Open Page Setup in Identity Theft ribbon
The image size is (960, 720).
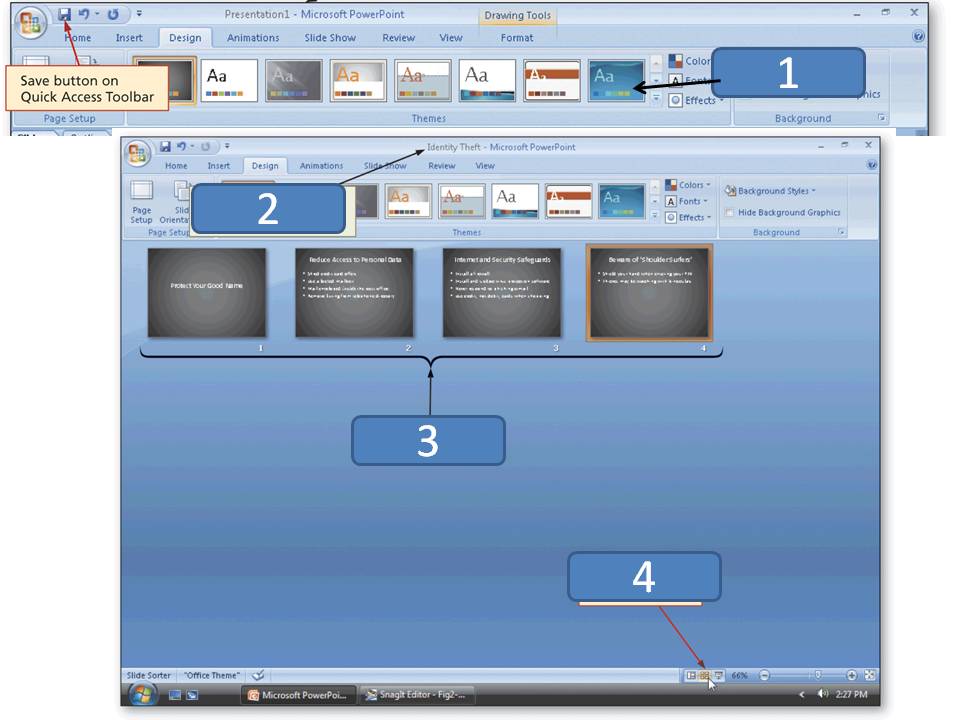[141, 202]
